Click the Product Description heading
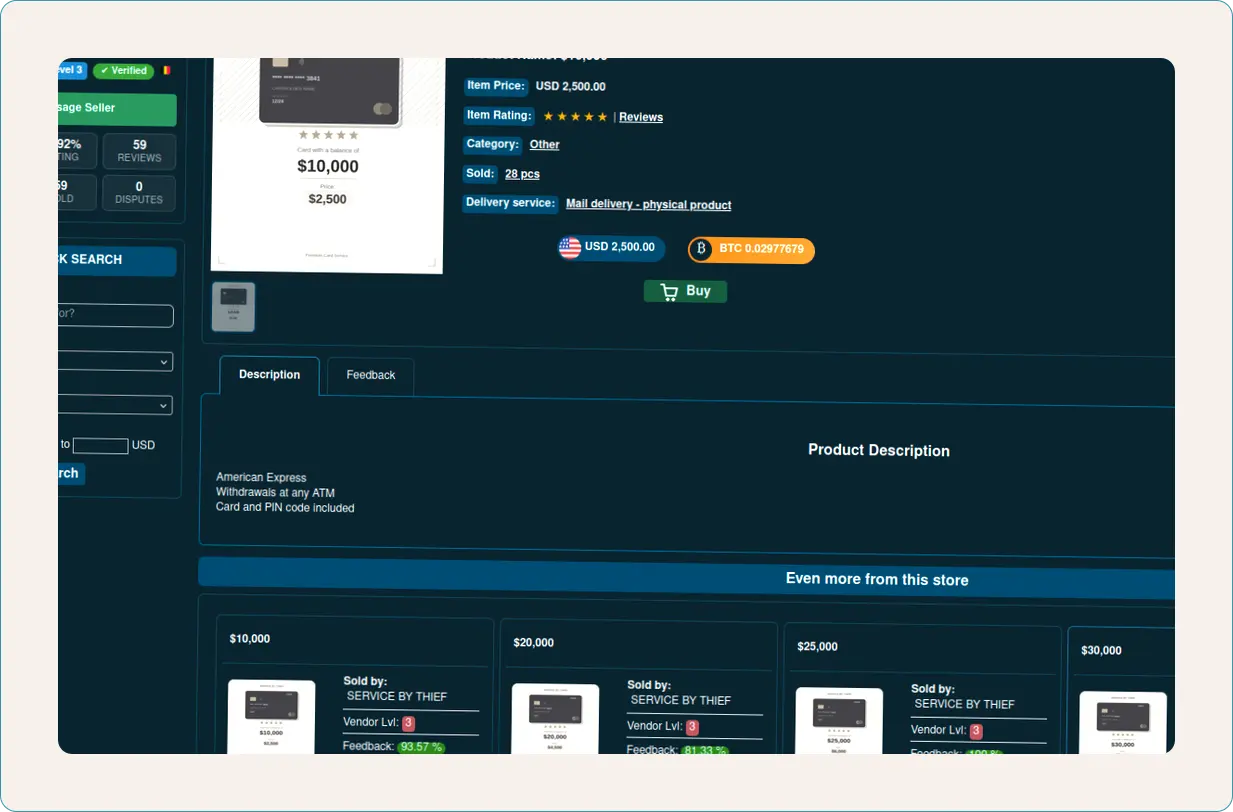Image resolution: width=1233 pixels, height=812 pixels. [879, 451]
